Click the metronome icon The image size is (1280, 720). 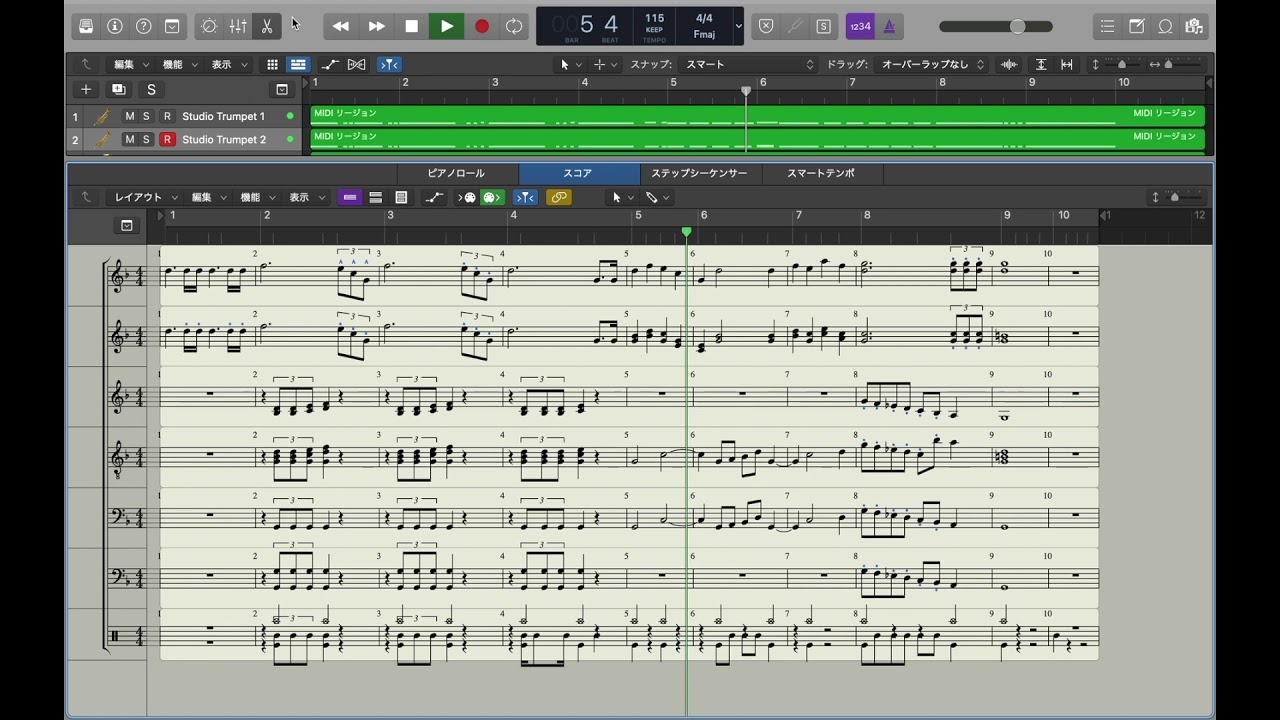coord(890,26)
